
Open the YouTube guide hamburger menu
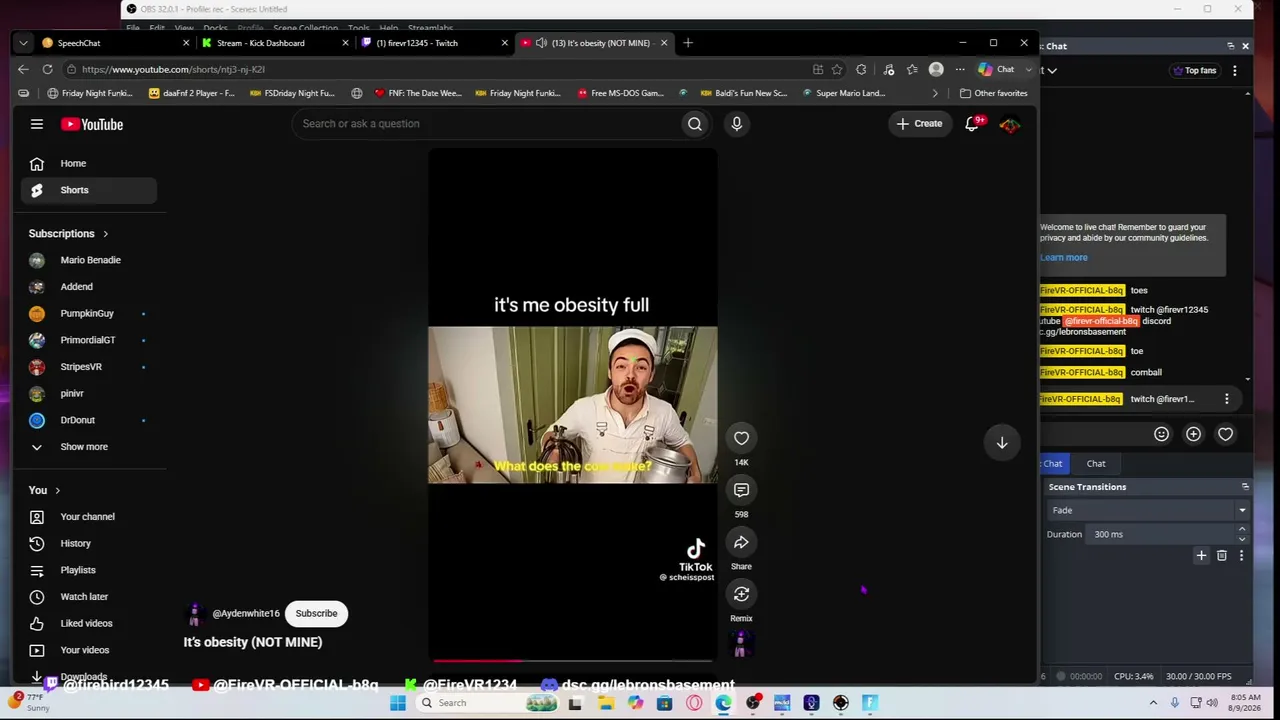click(x=37, y=124)
